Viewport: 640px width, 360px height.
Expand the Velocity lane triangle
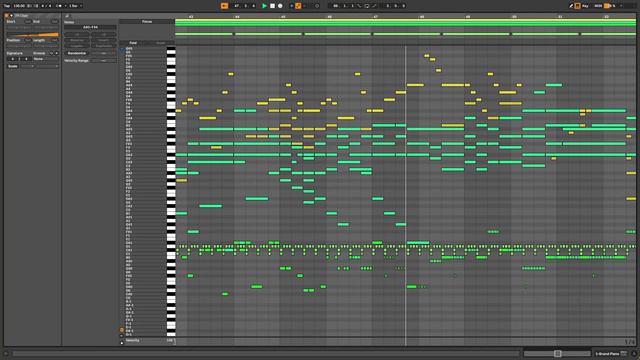(x=122, y=342)
